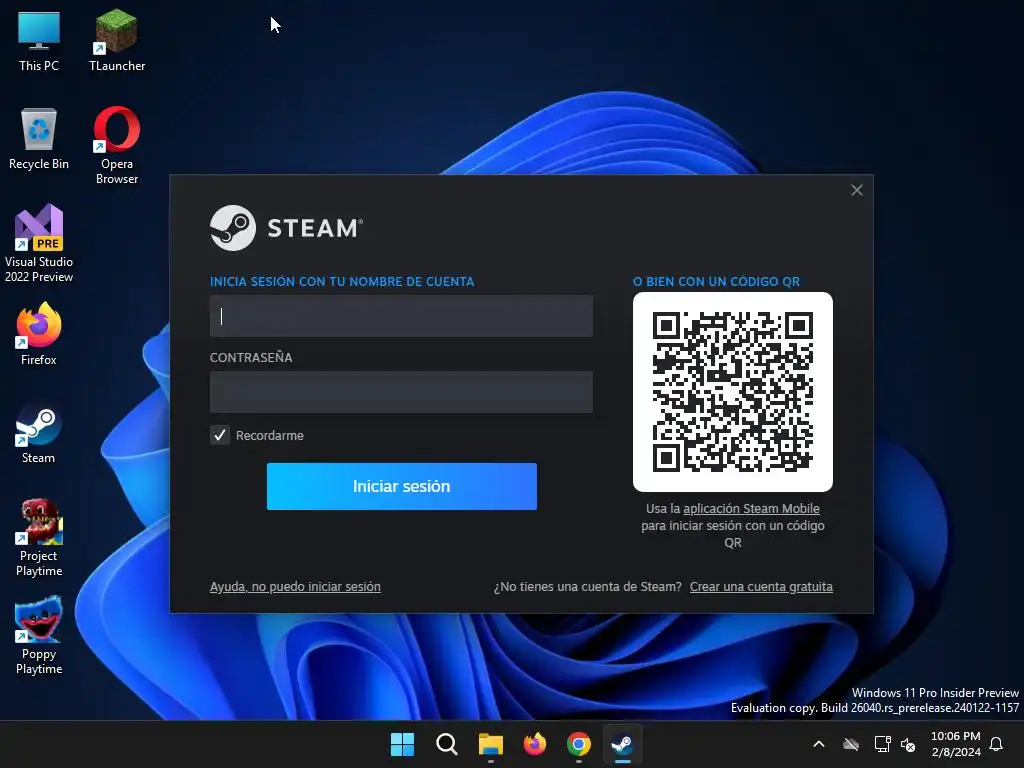Screen dimensions: 1024x768
Task: Select the Project Playtime shortcut
Action: pyautogui.click(x=39, y=537)
